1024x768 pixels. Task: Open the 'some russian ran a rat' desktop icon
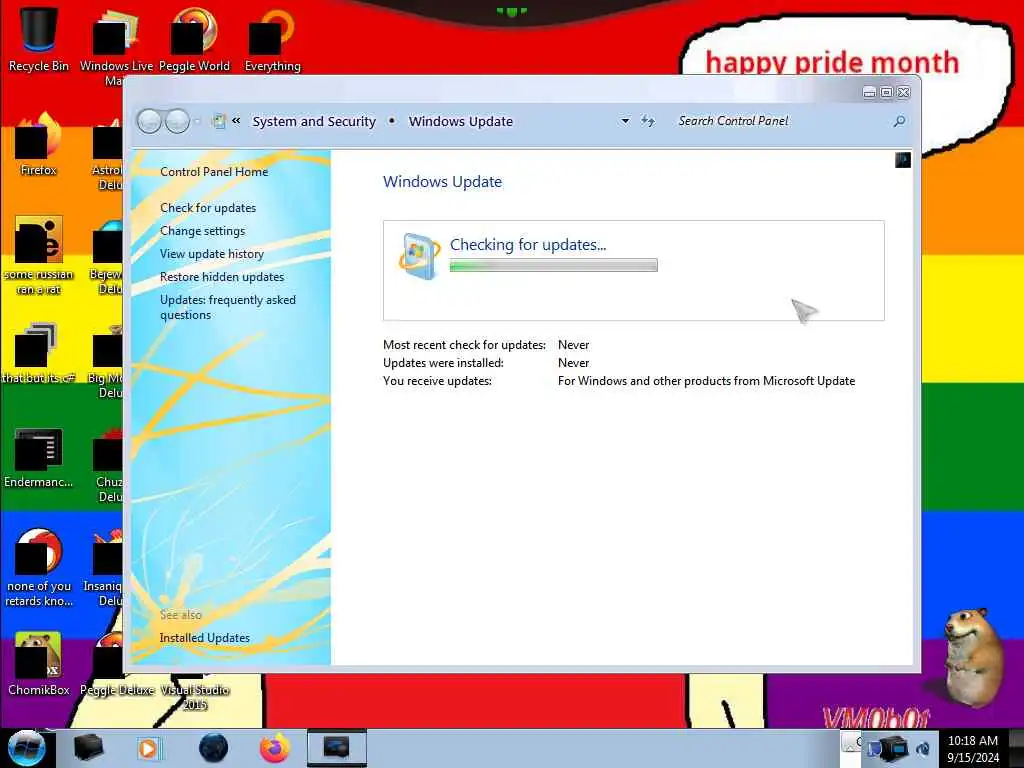point(39,255)
